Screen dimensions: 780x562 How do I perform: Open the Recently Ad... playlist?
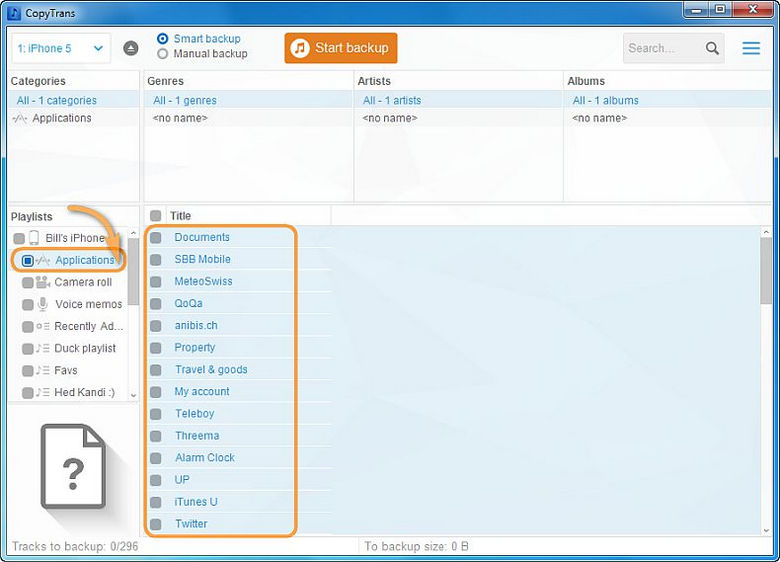pyautogui.click(x=89, y=326)
